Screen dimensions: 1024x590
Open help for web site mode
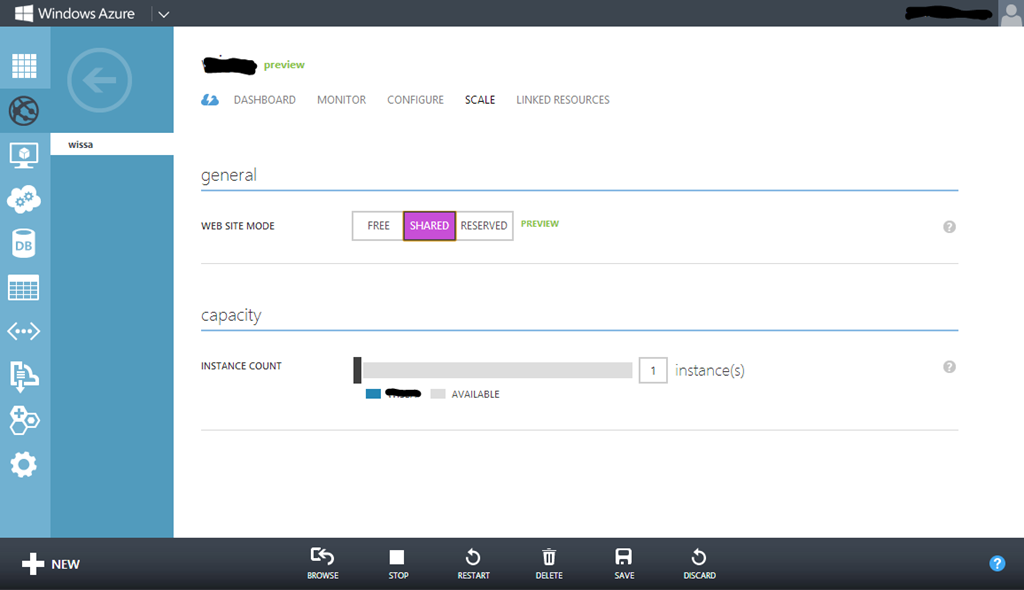950,227
